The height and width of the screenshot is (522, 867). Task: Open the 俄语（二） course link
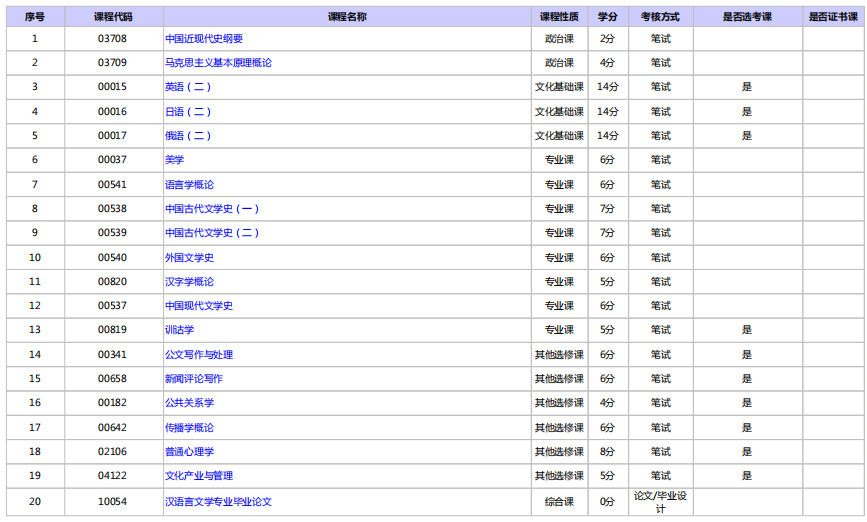point(188,136)
